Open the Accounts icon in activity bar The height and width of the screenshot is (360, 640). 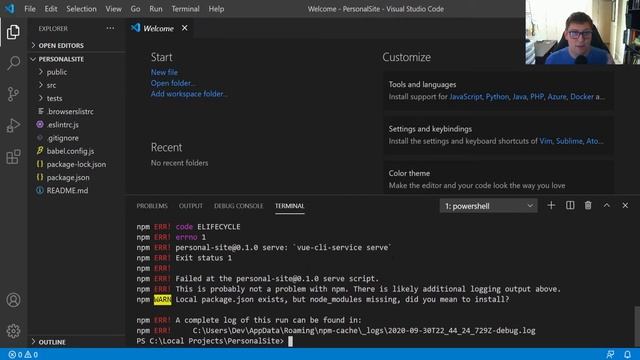click(13, 300)
